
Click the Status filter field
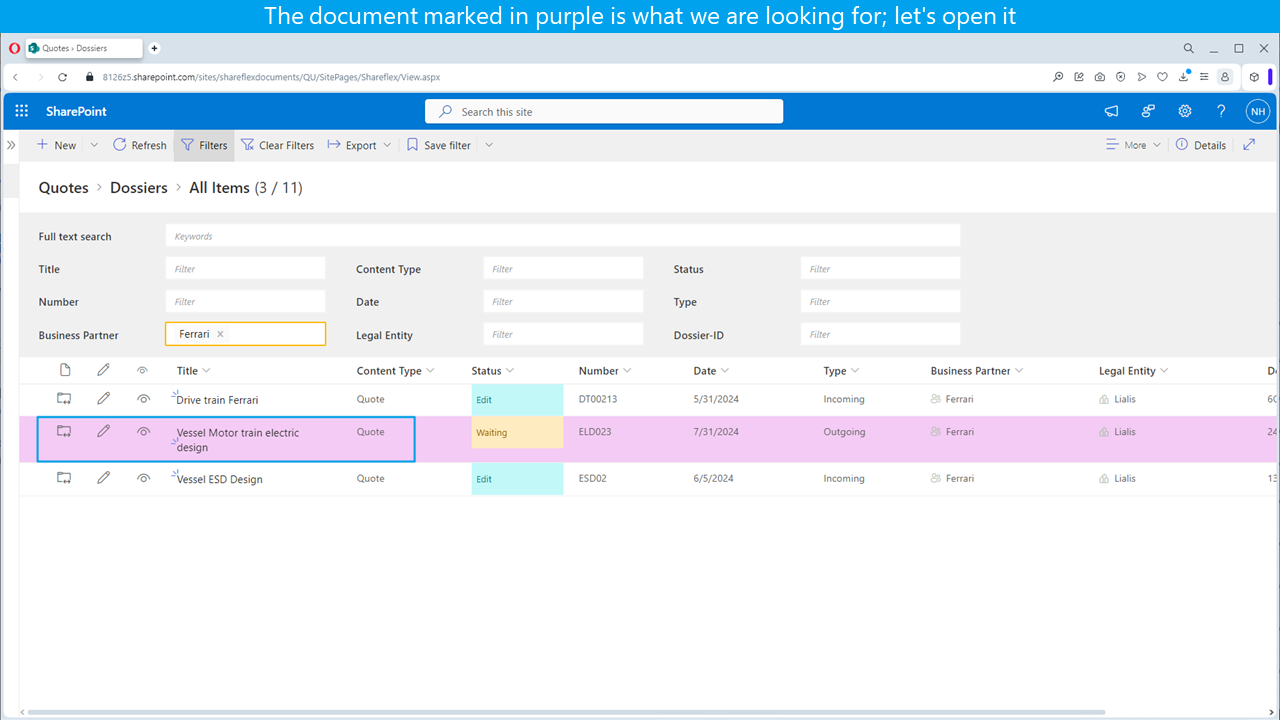[x=880, y=268]
